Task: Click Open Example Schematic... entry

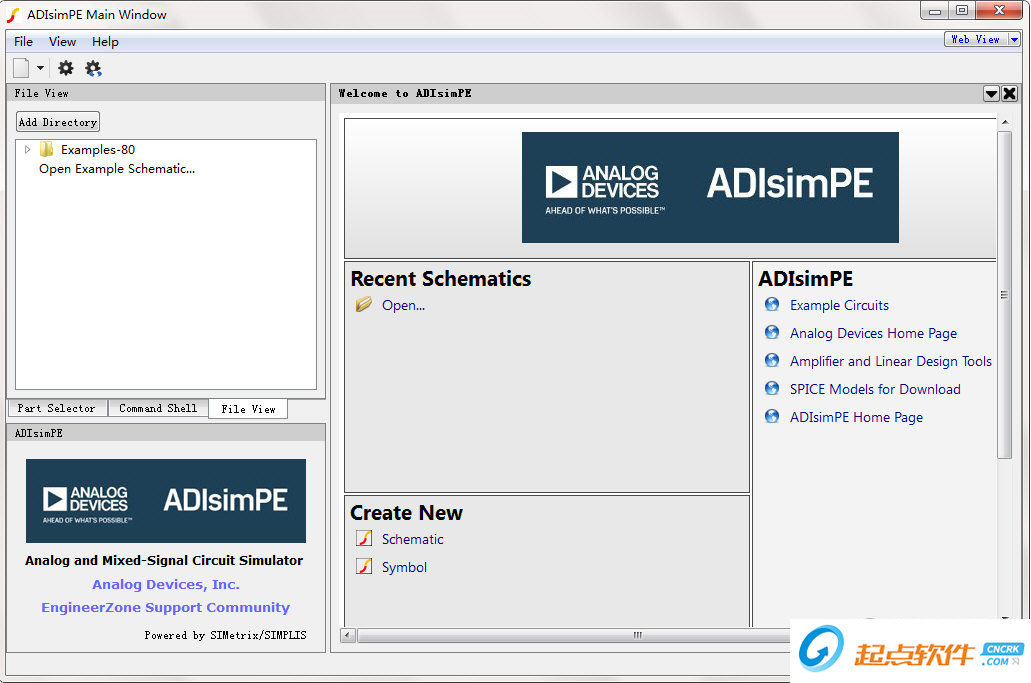Action: [x=117, y=169]
